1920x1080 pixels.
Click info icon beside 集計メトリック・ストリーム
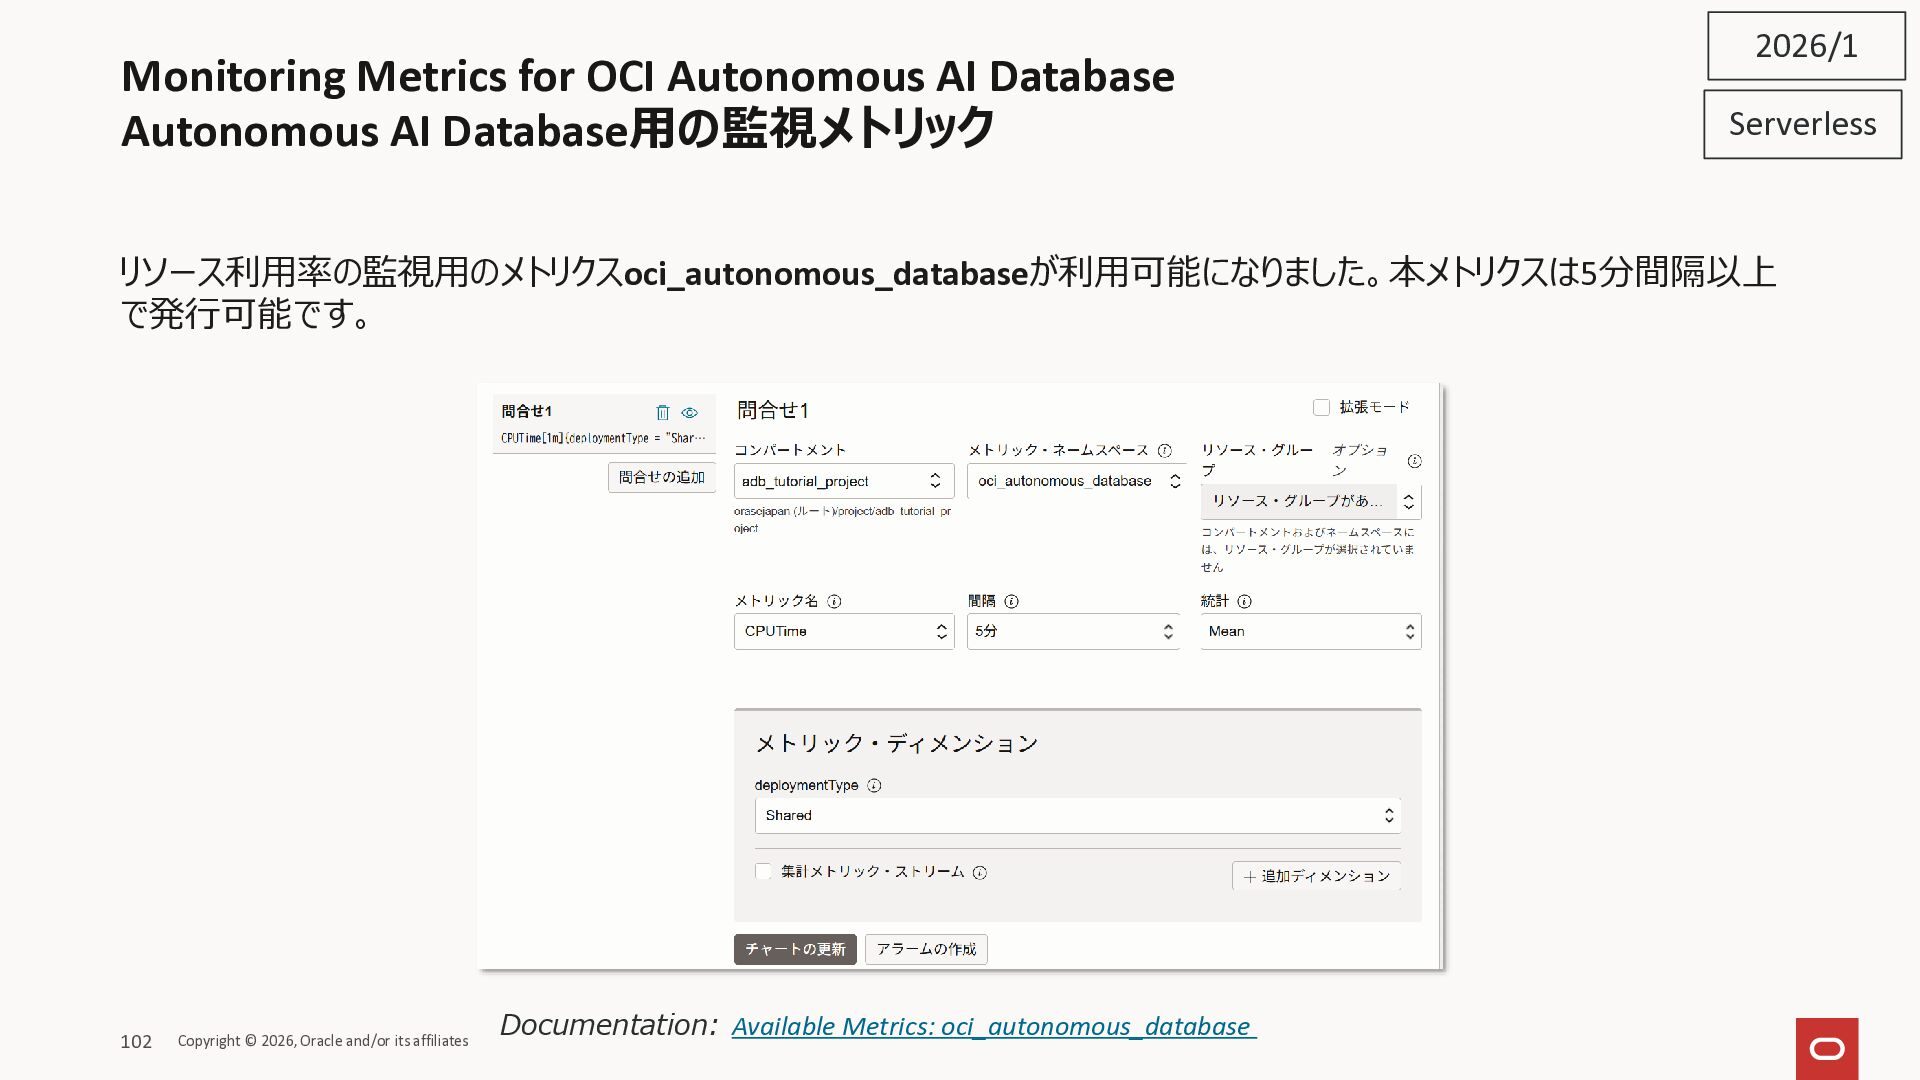tap(980, 873)
